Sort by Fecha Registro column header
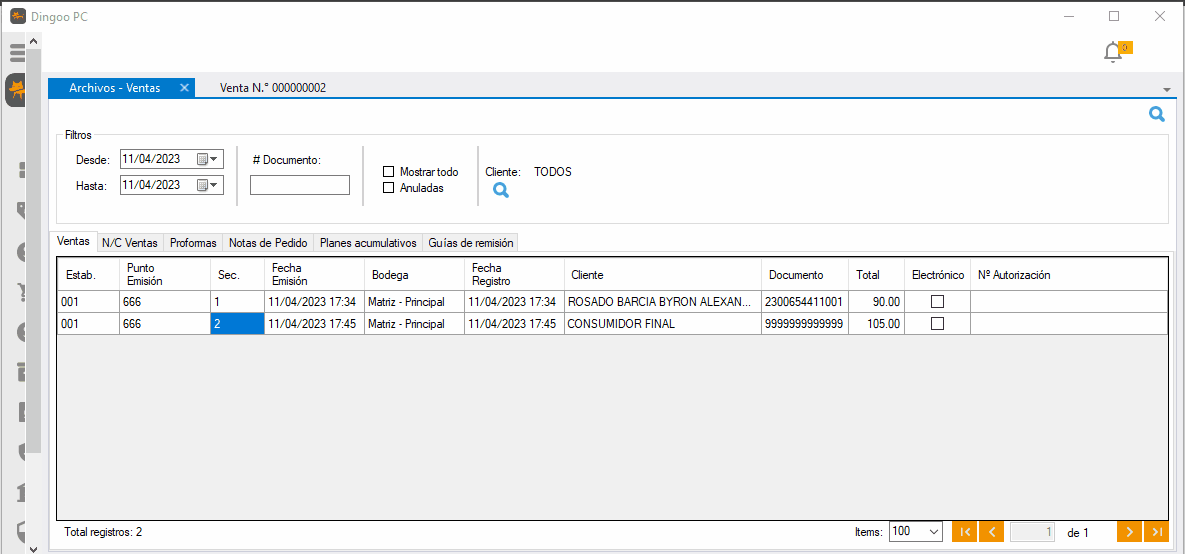The image size is (1185, 554). [514, 274]
